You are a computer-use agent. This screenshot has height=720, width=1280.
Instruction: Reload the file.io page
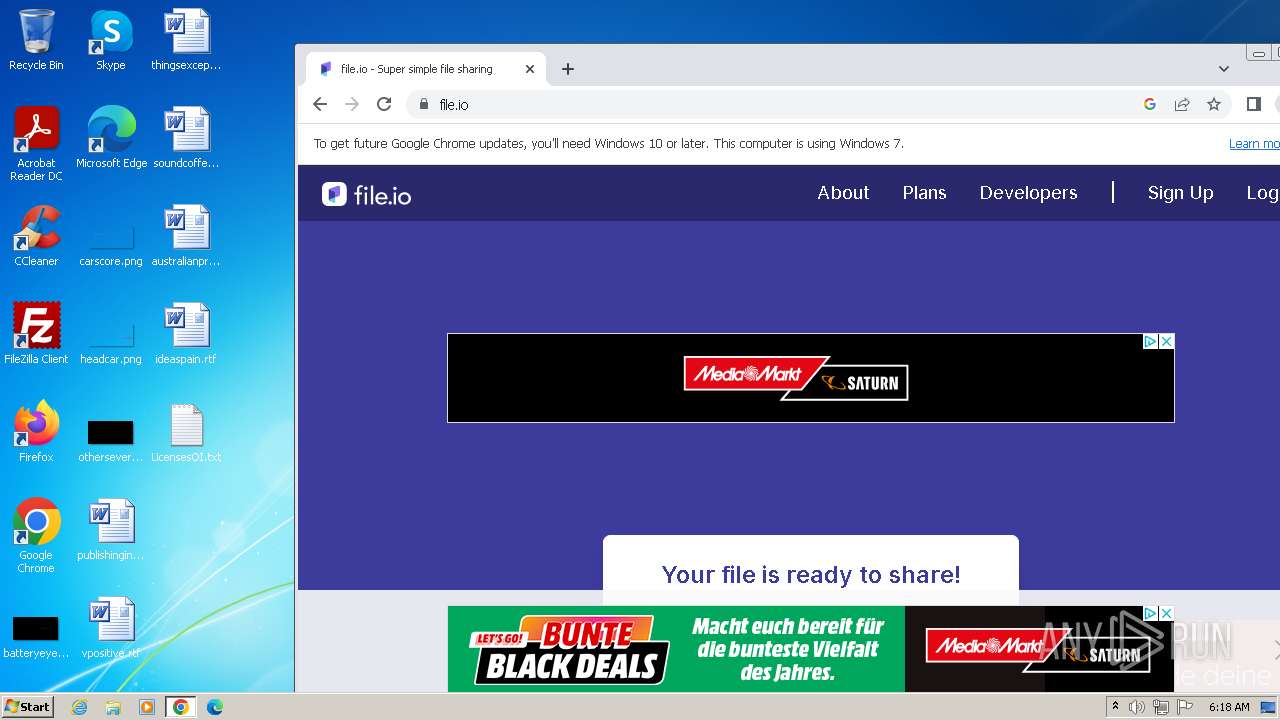(x=384, y=104)
